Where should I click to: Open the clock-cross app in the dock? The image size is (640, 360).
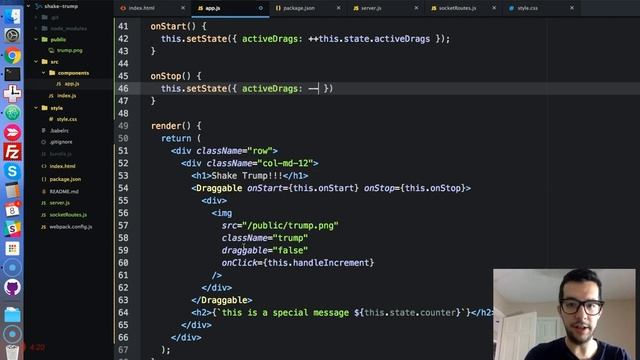pyautogui.click(x=12, y=93)
